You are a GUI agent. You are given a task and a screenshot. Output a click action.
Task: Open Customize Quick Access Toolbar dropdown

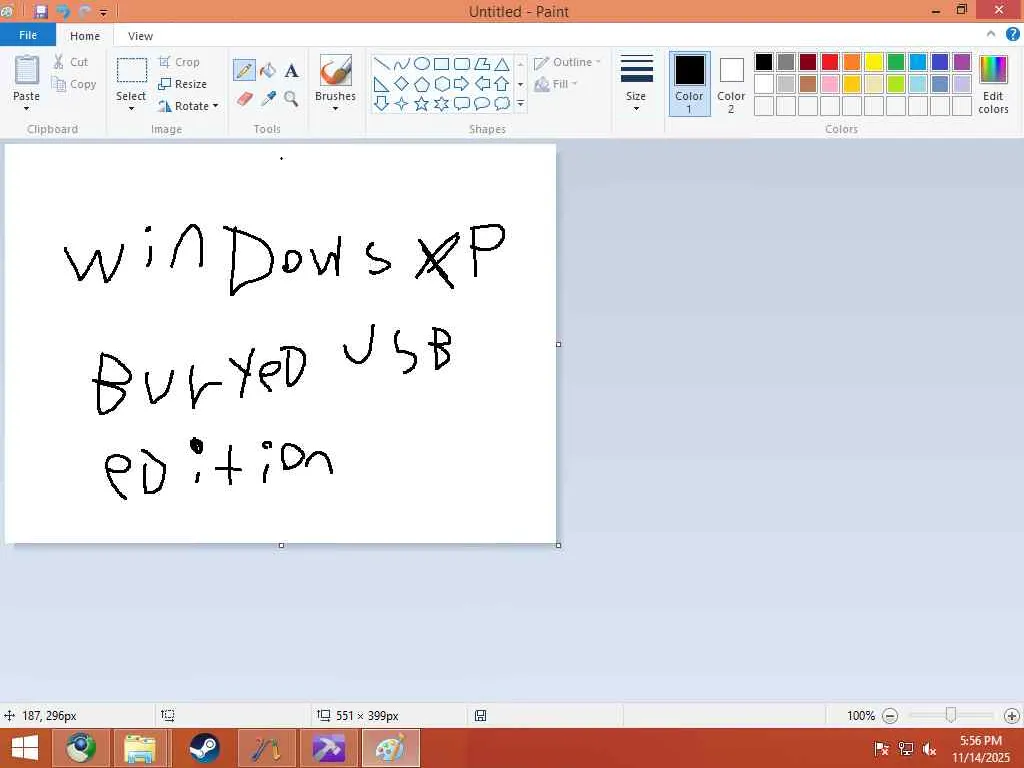(x=103, y=12)
